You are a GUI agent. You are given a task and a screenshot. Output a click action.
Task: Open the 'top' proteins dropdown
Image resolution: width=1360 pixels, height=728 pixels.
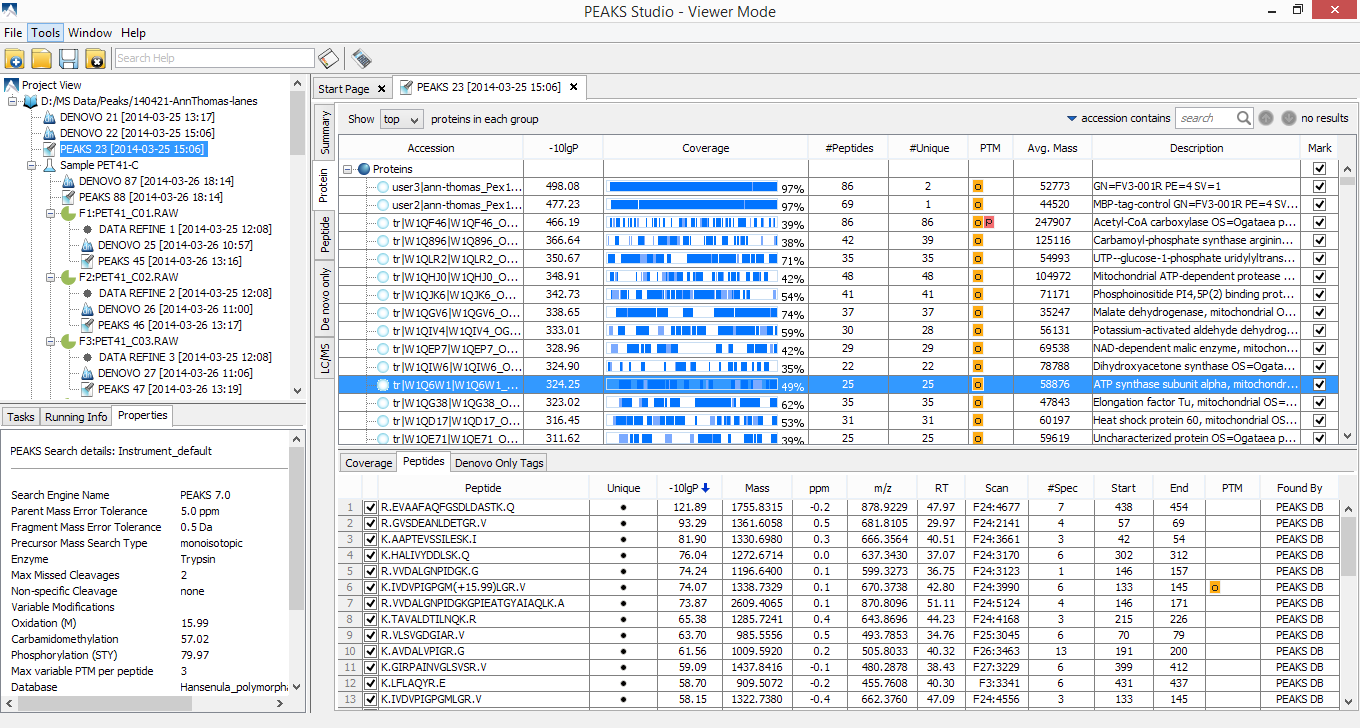403,119
